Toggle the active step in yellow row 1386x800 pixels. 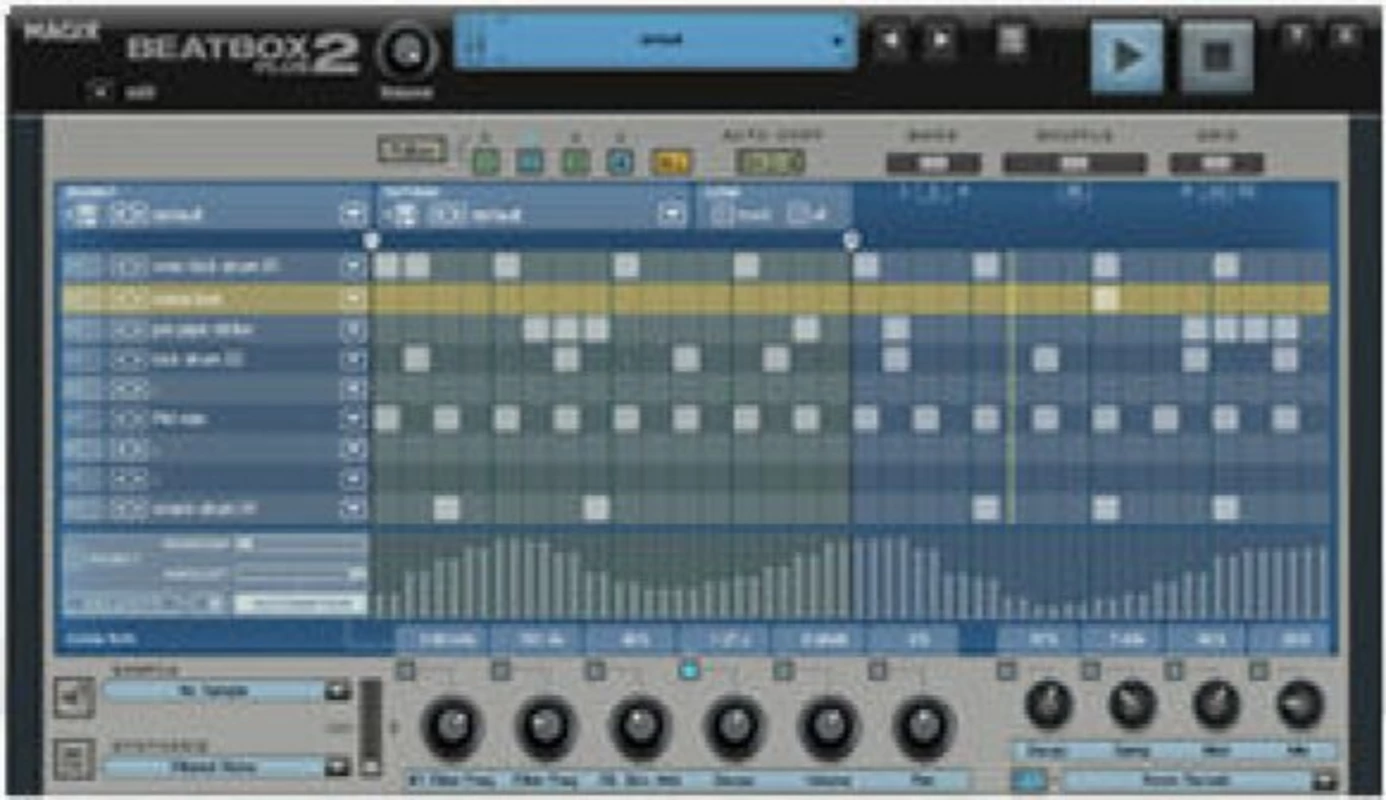tap(1105, 298)
